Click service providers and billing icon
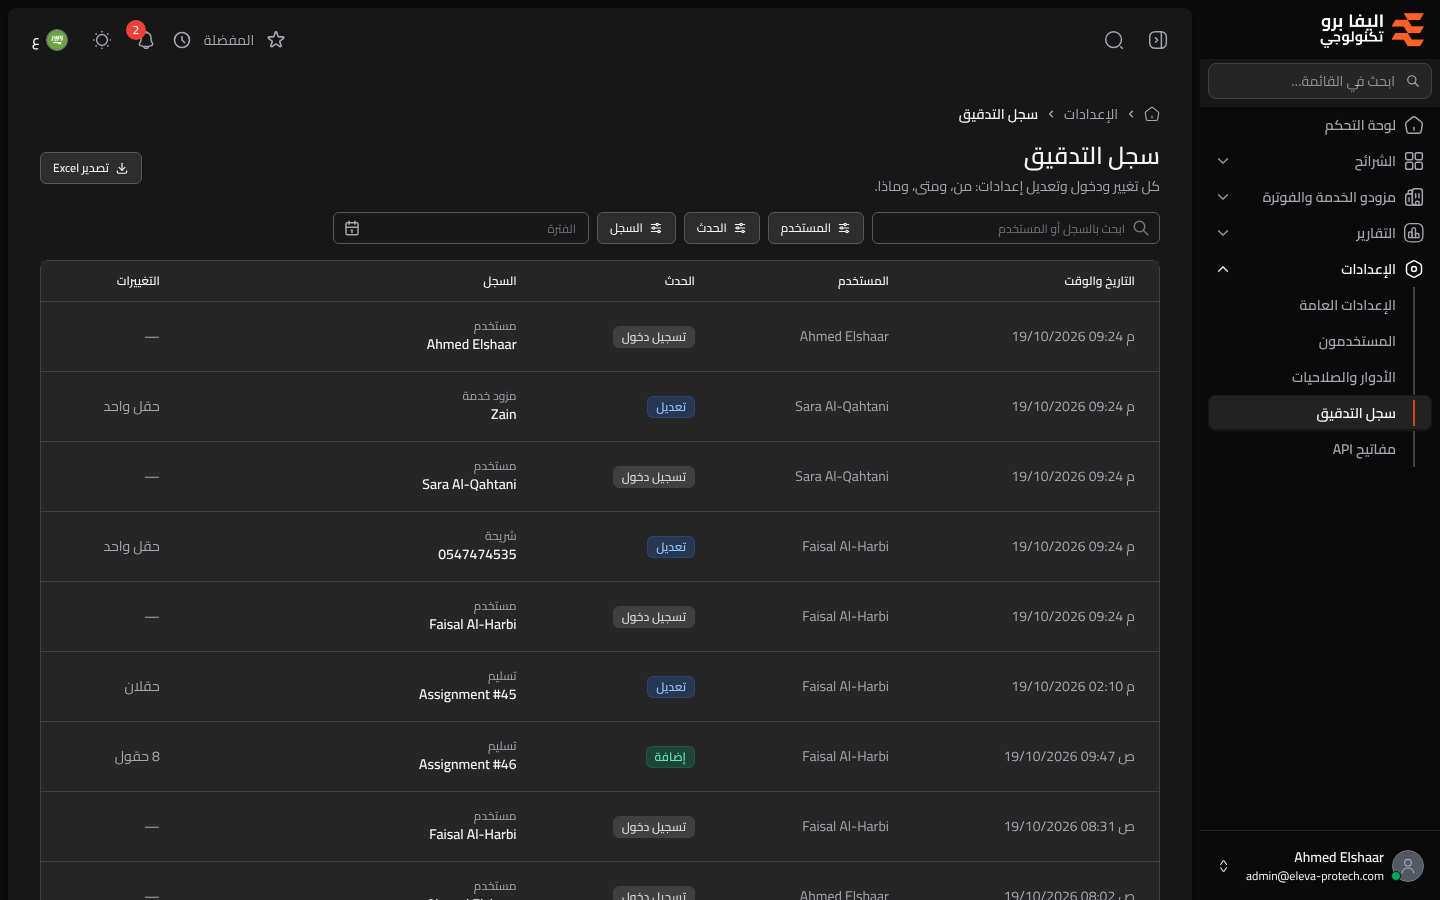This screenshot has height=900, width=1440. (x=1414, y=197)
